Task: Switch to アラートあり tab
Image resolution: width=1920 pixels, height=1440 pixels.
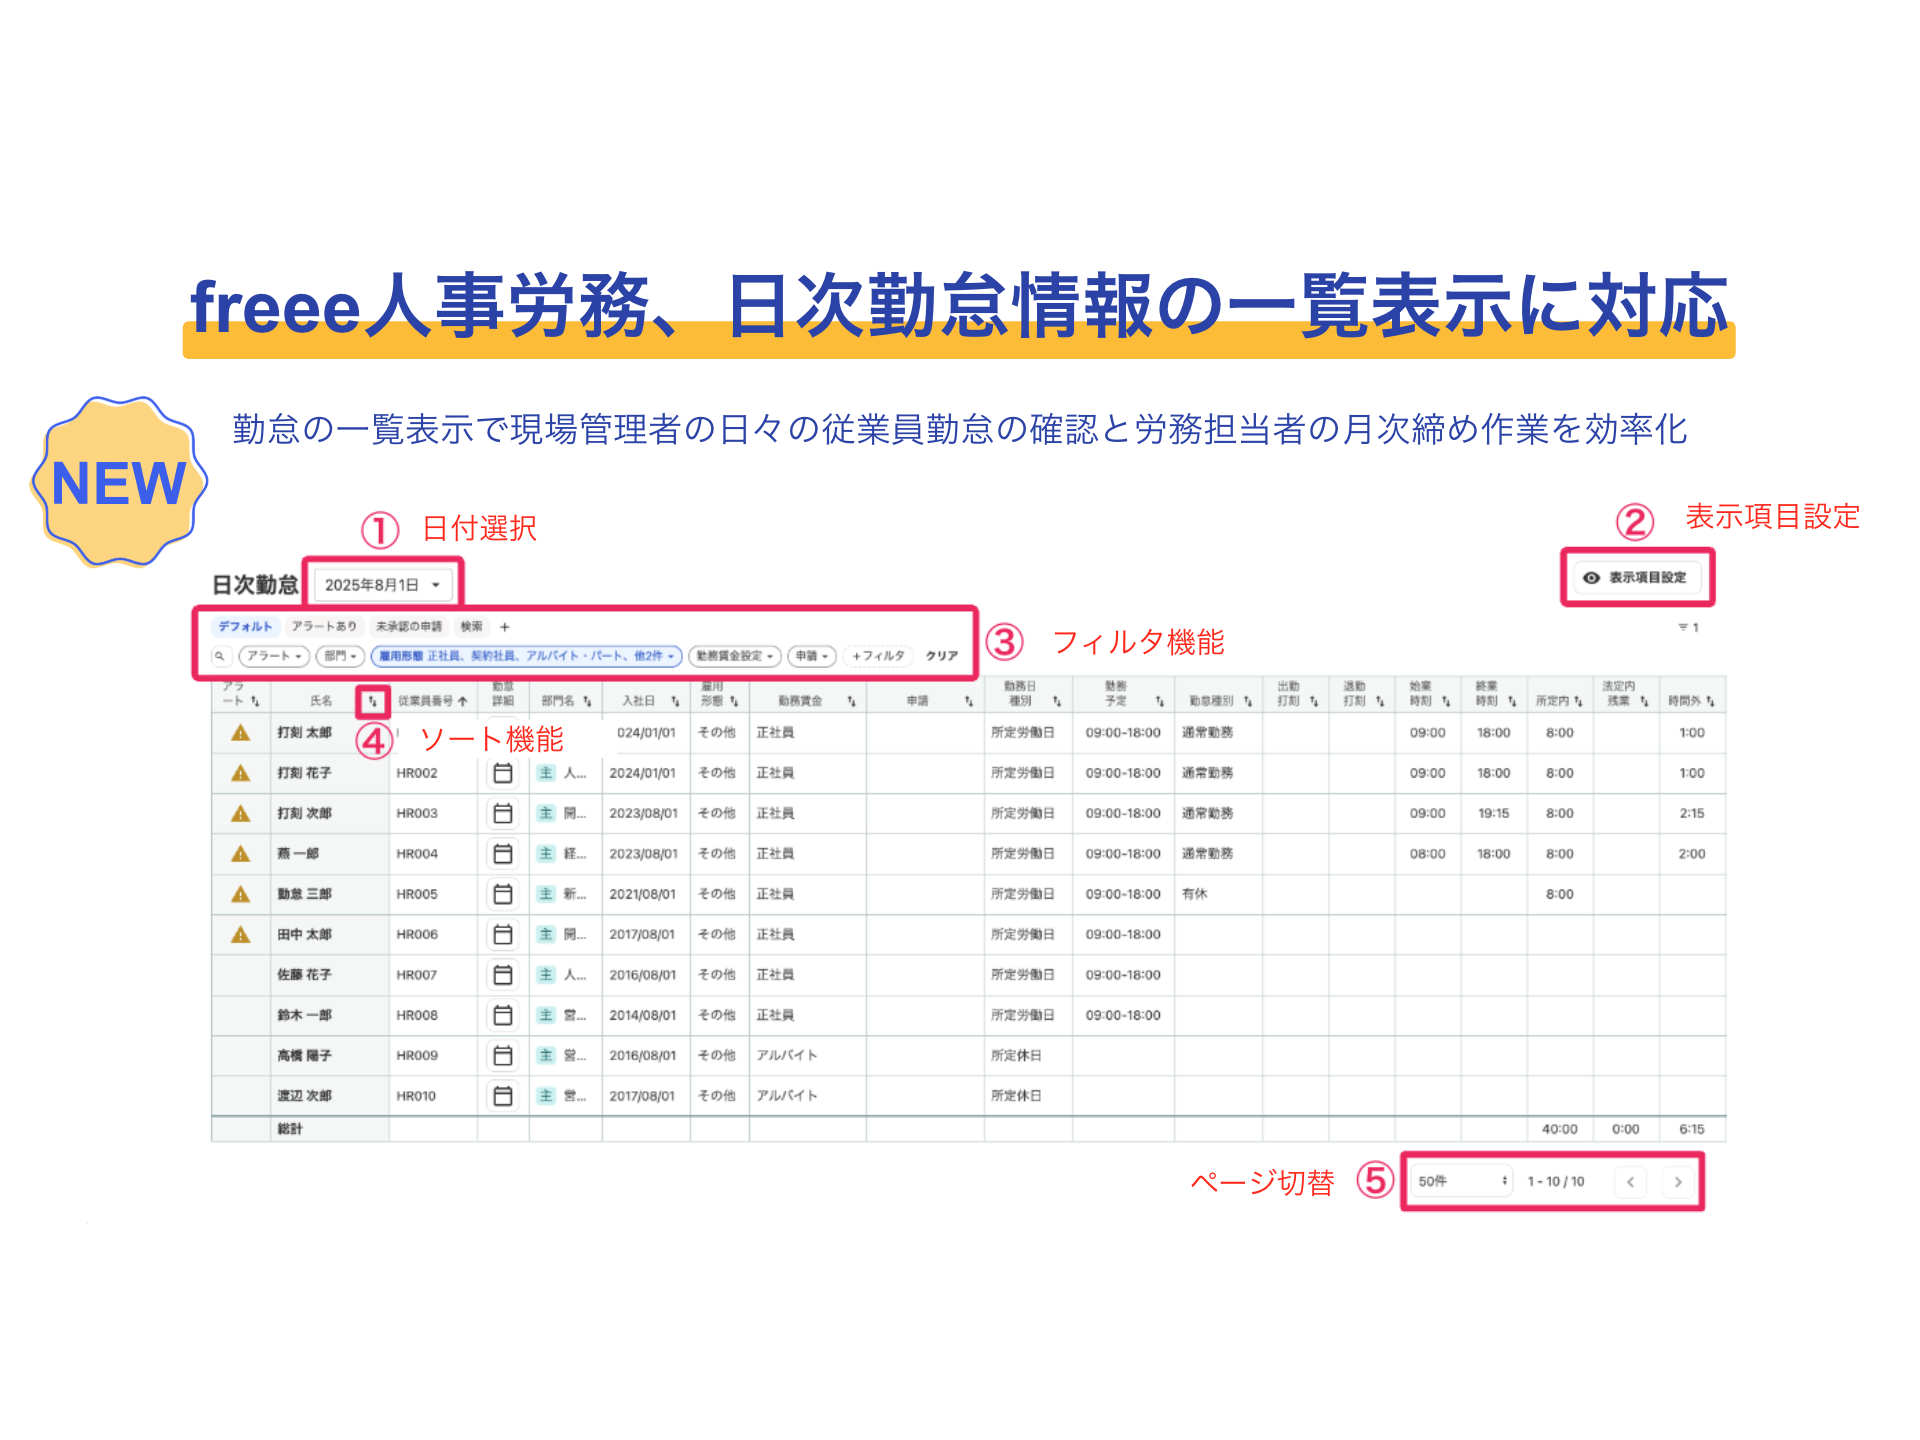Action: 324,627
